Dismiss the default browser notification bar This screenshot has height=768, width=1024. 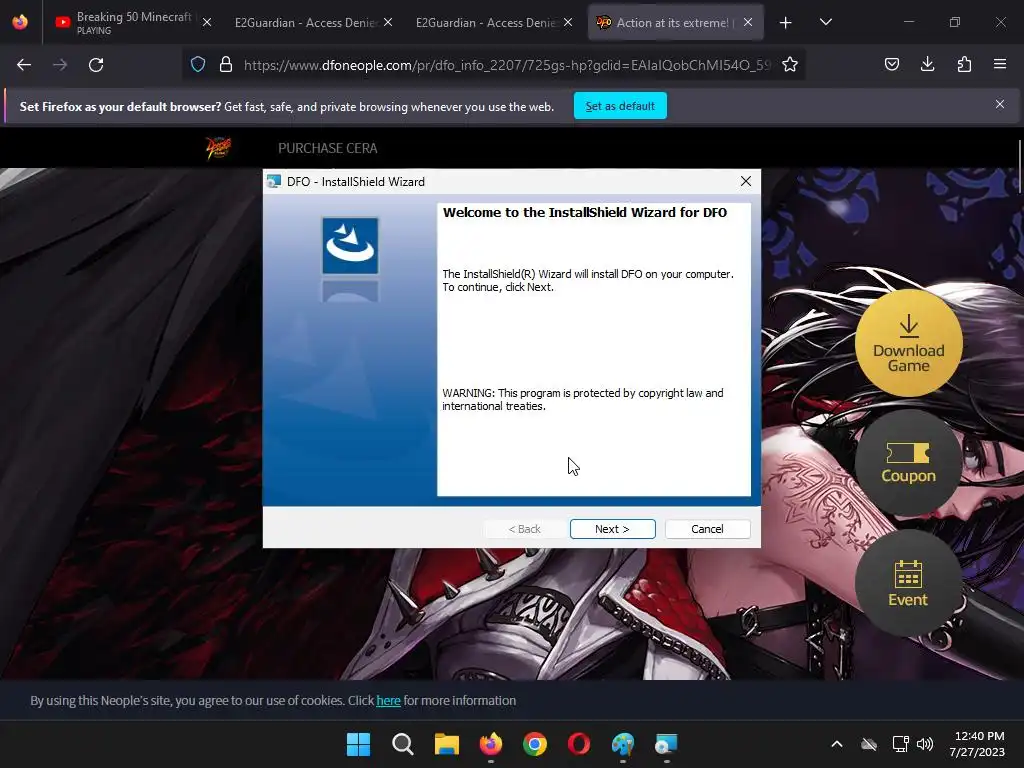click(1000, 104)
